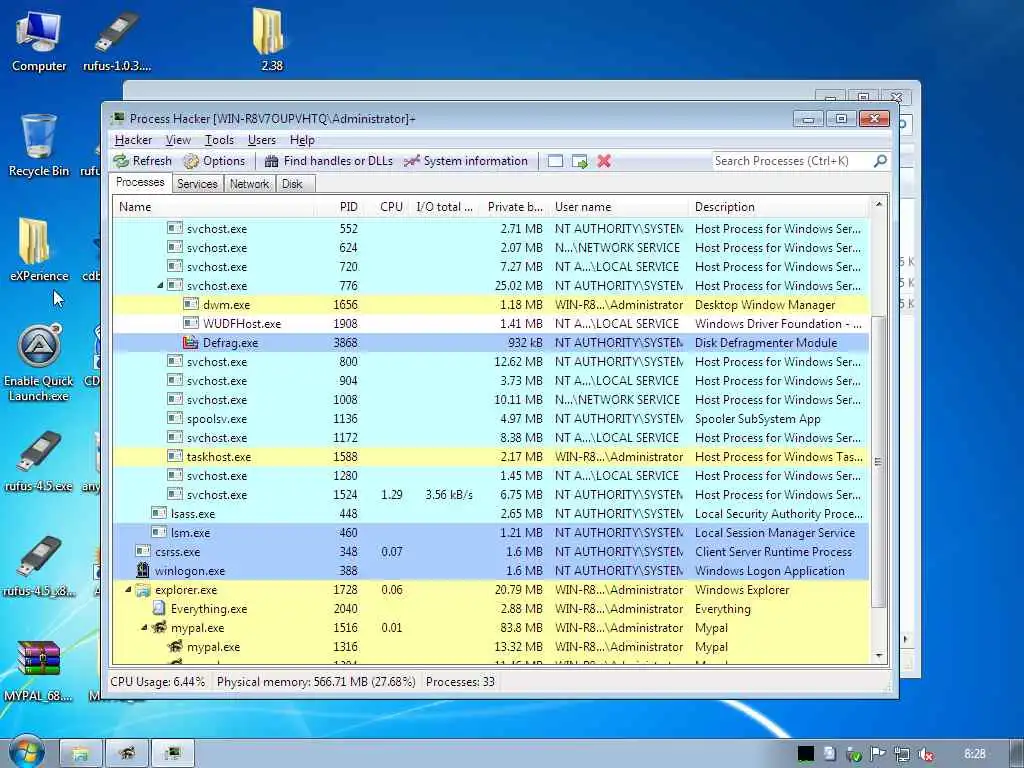Select the MYPAL_68 archive icon
1024x768 pixels.
(39, 671)
